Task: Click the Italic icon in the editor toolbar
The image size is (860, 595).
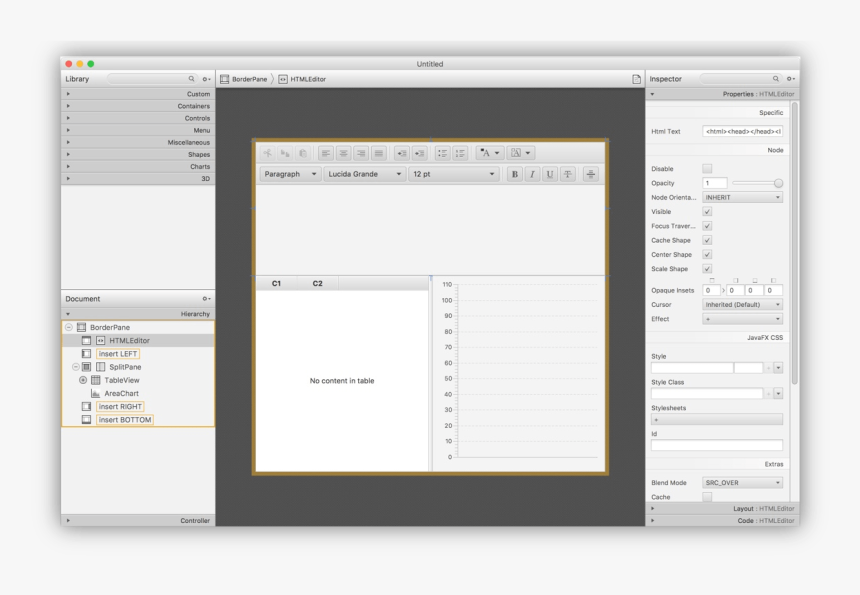Action: coord(531,174)
